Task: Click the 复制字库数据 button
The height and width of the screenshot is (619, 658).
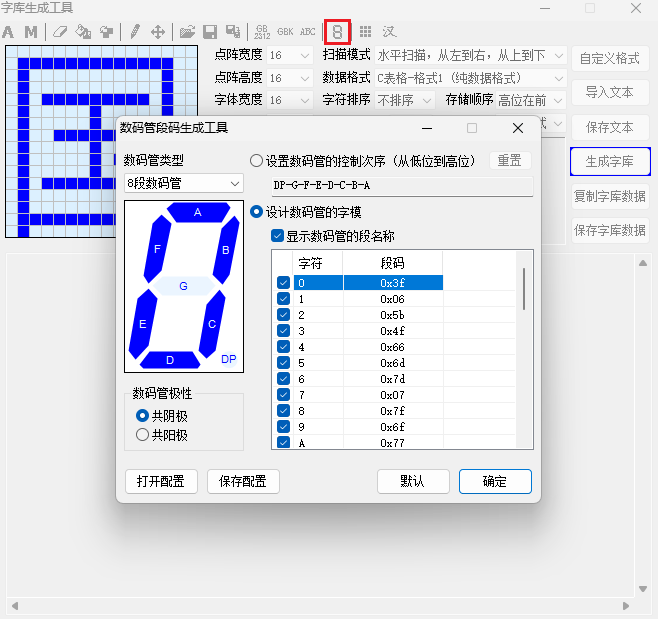Action: click(610, 196)
